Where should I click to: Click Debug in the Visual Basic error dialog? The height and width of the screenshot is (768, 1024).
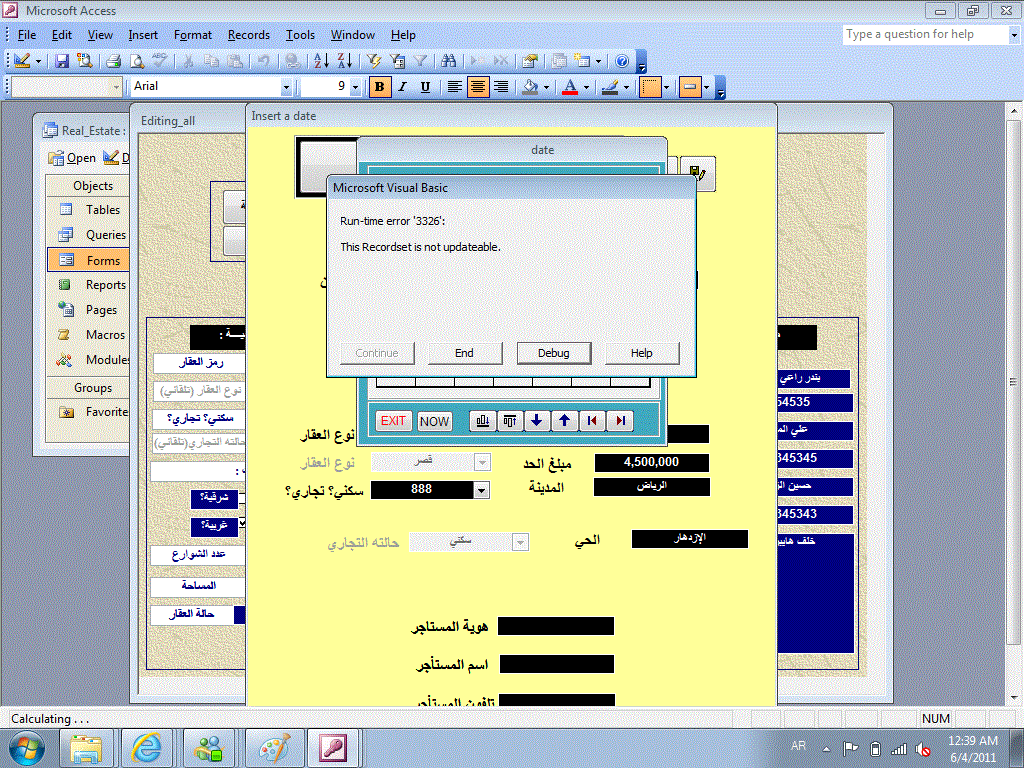click(554, 353)
